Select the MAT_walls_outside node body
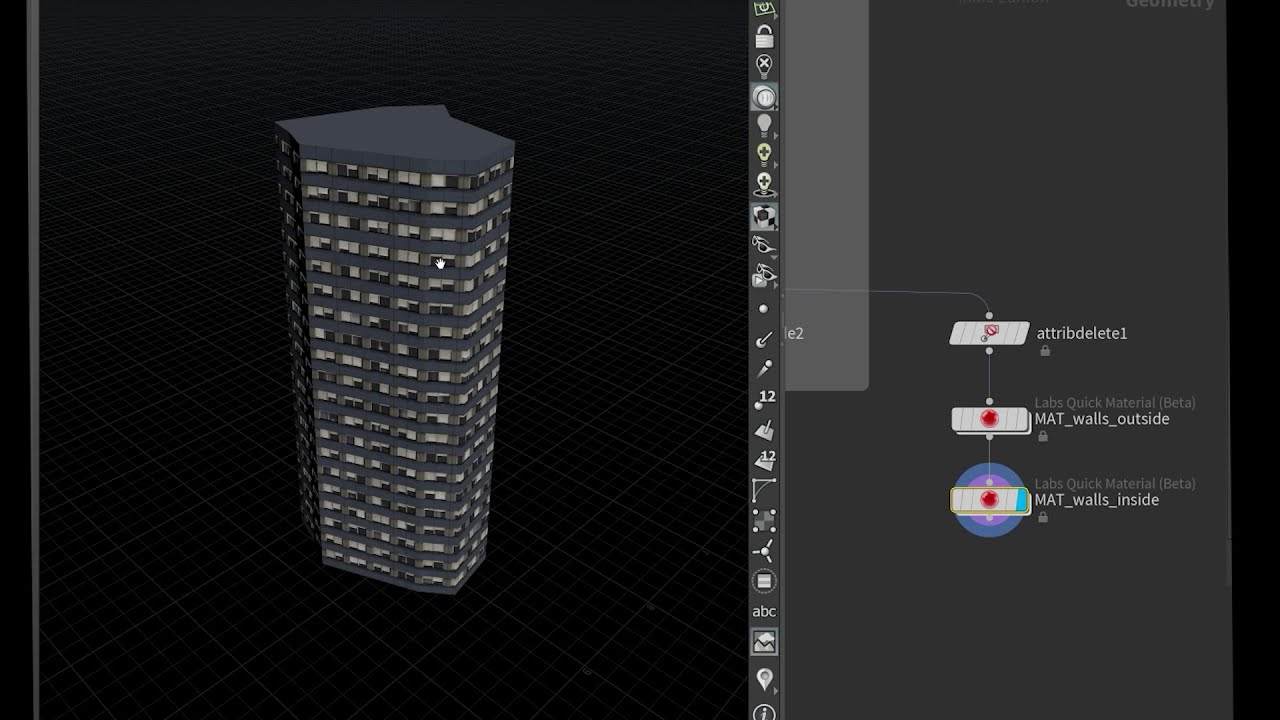The height and width of the screenshot is (720, 1280). [x=990, y=419]
